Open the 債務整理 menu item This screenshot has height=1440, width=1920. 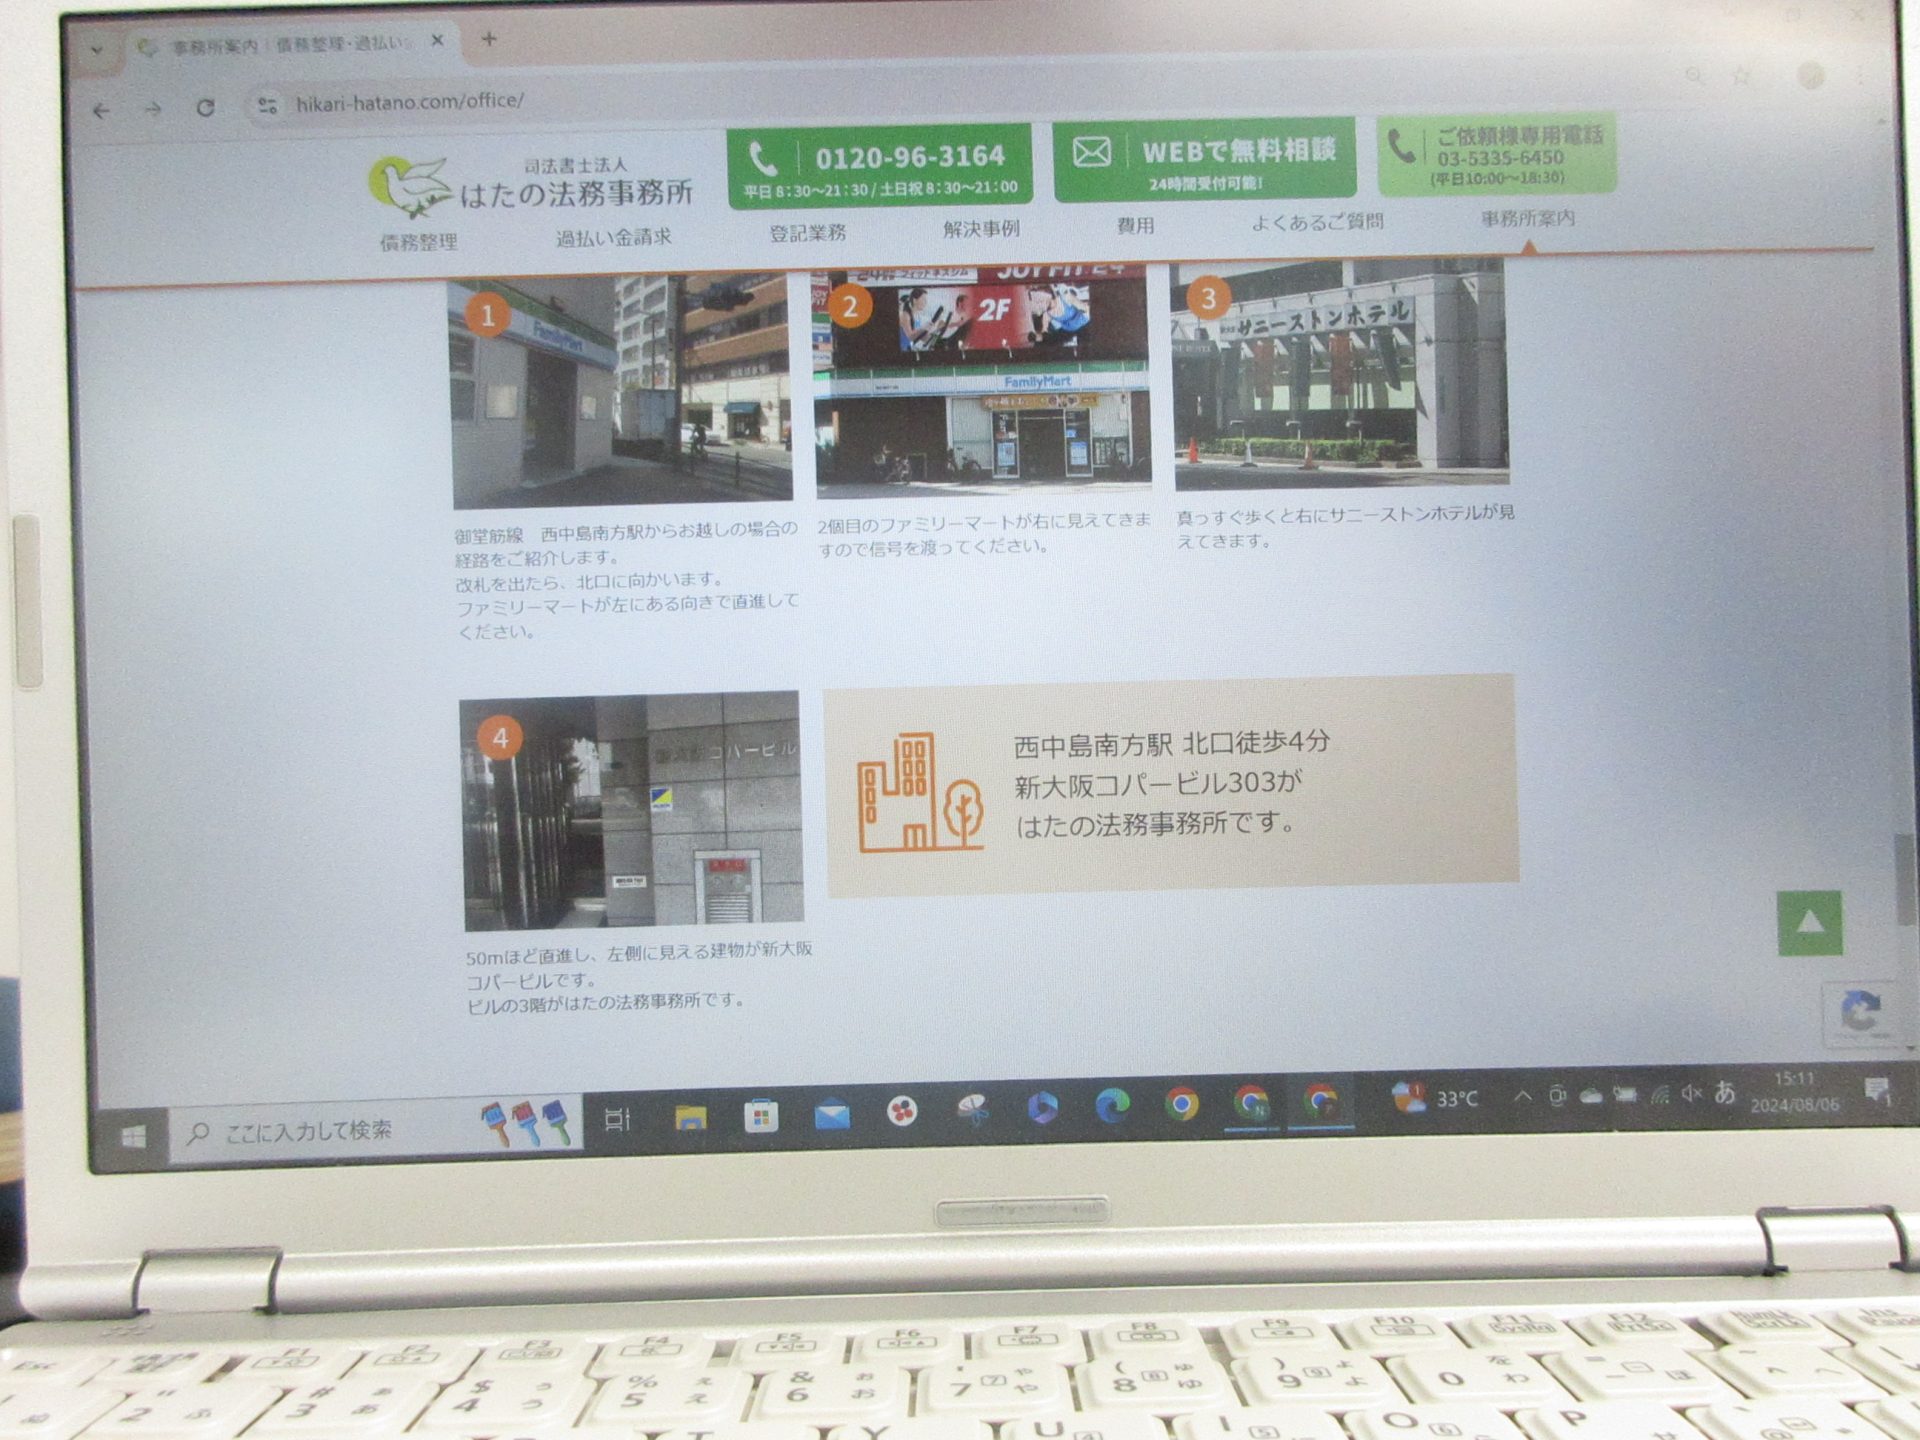tap(418, 241)
